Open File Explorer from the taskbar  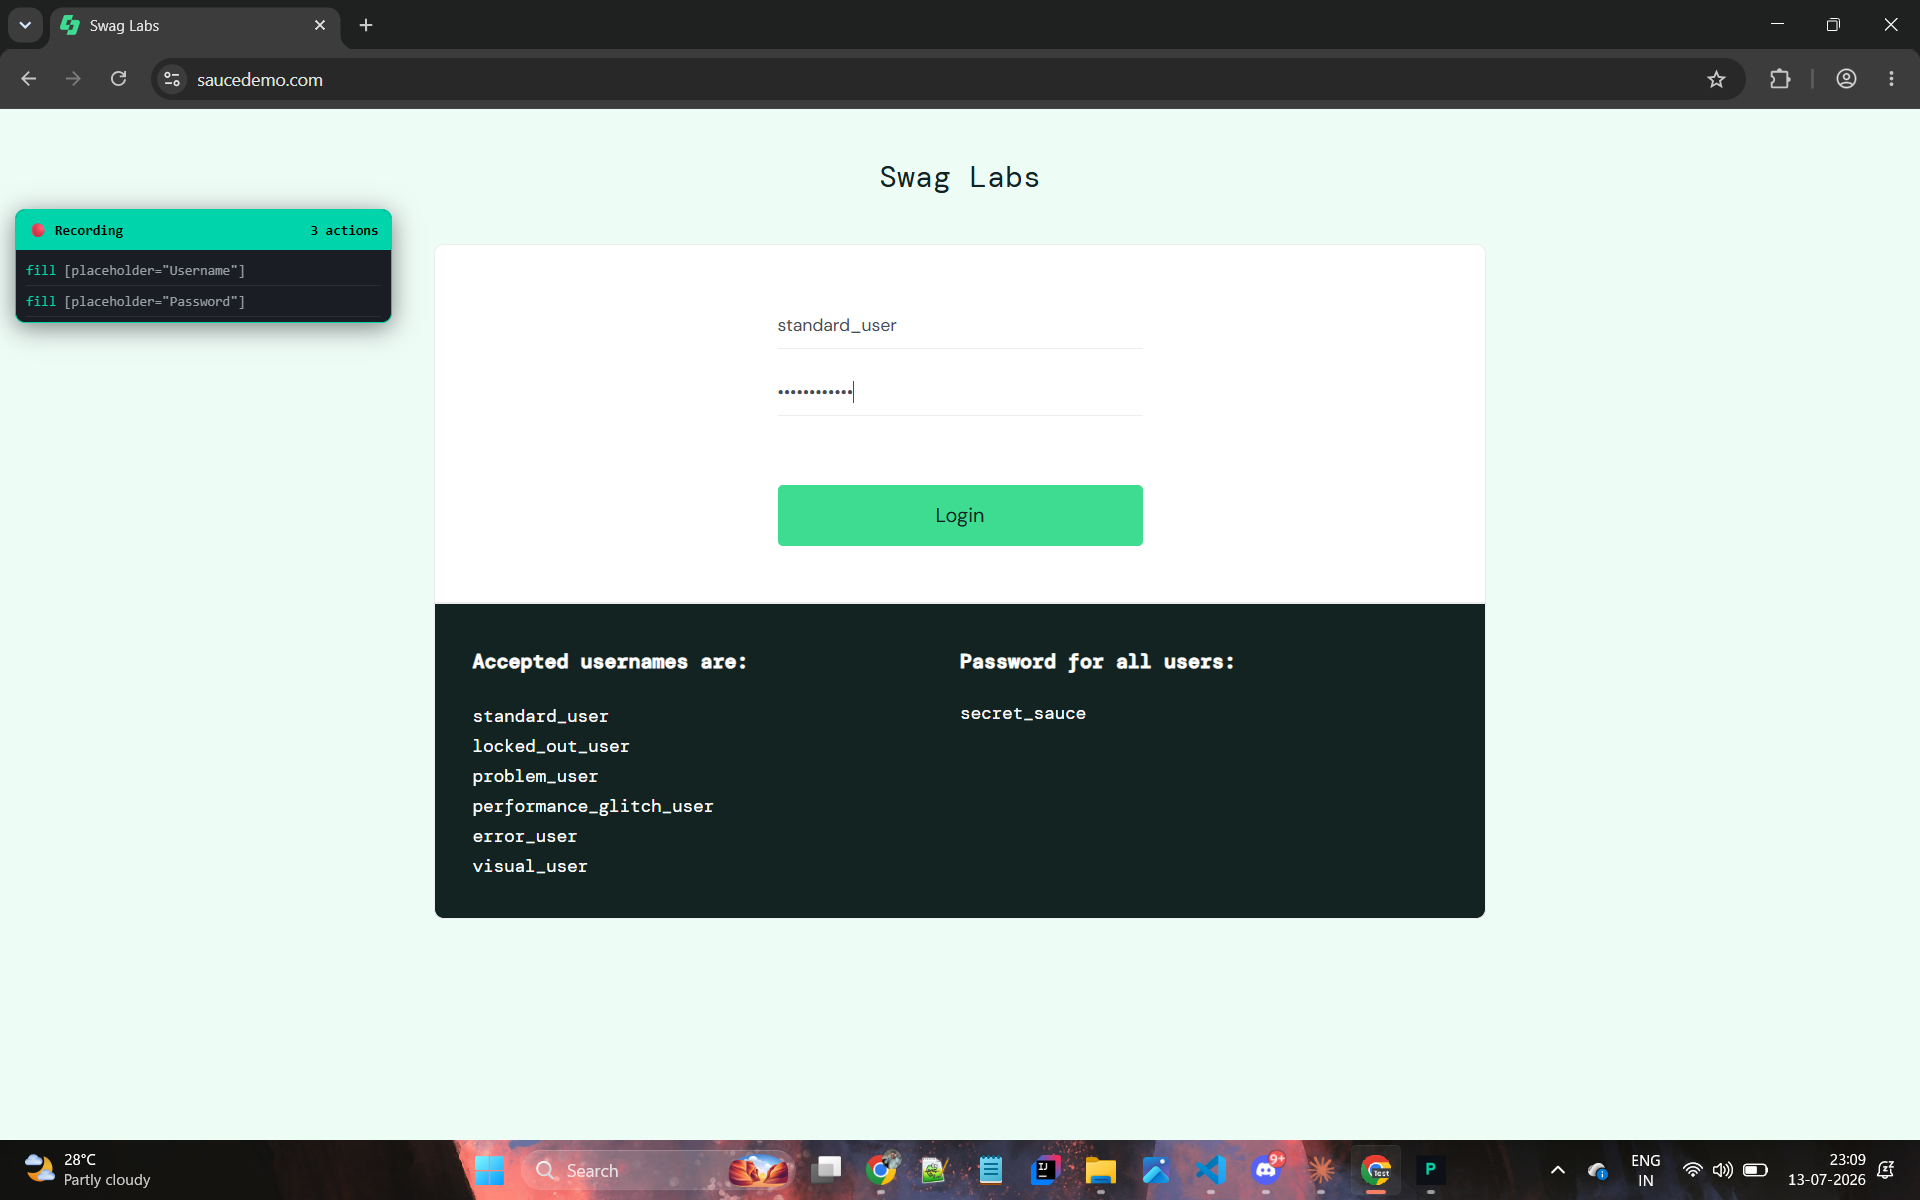[x=1101, y=1170]
